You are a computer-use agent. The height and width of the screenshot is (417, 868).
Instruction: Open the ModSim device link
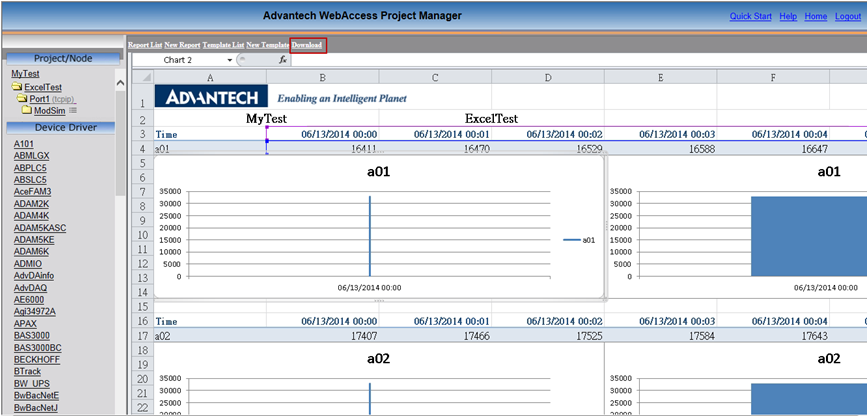tap(50, 111)
